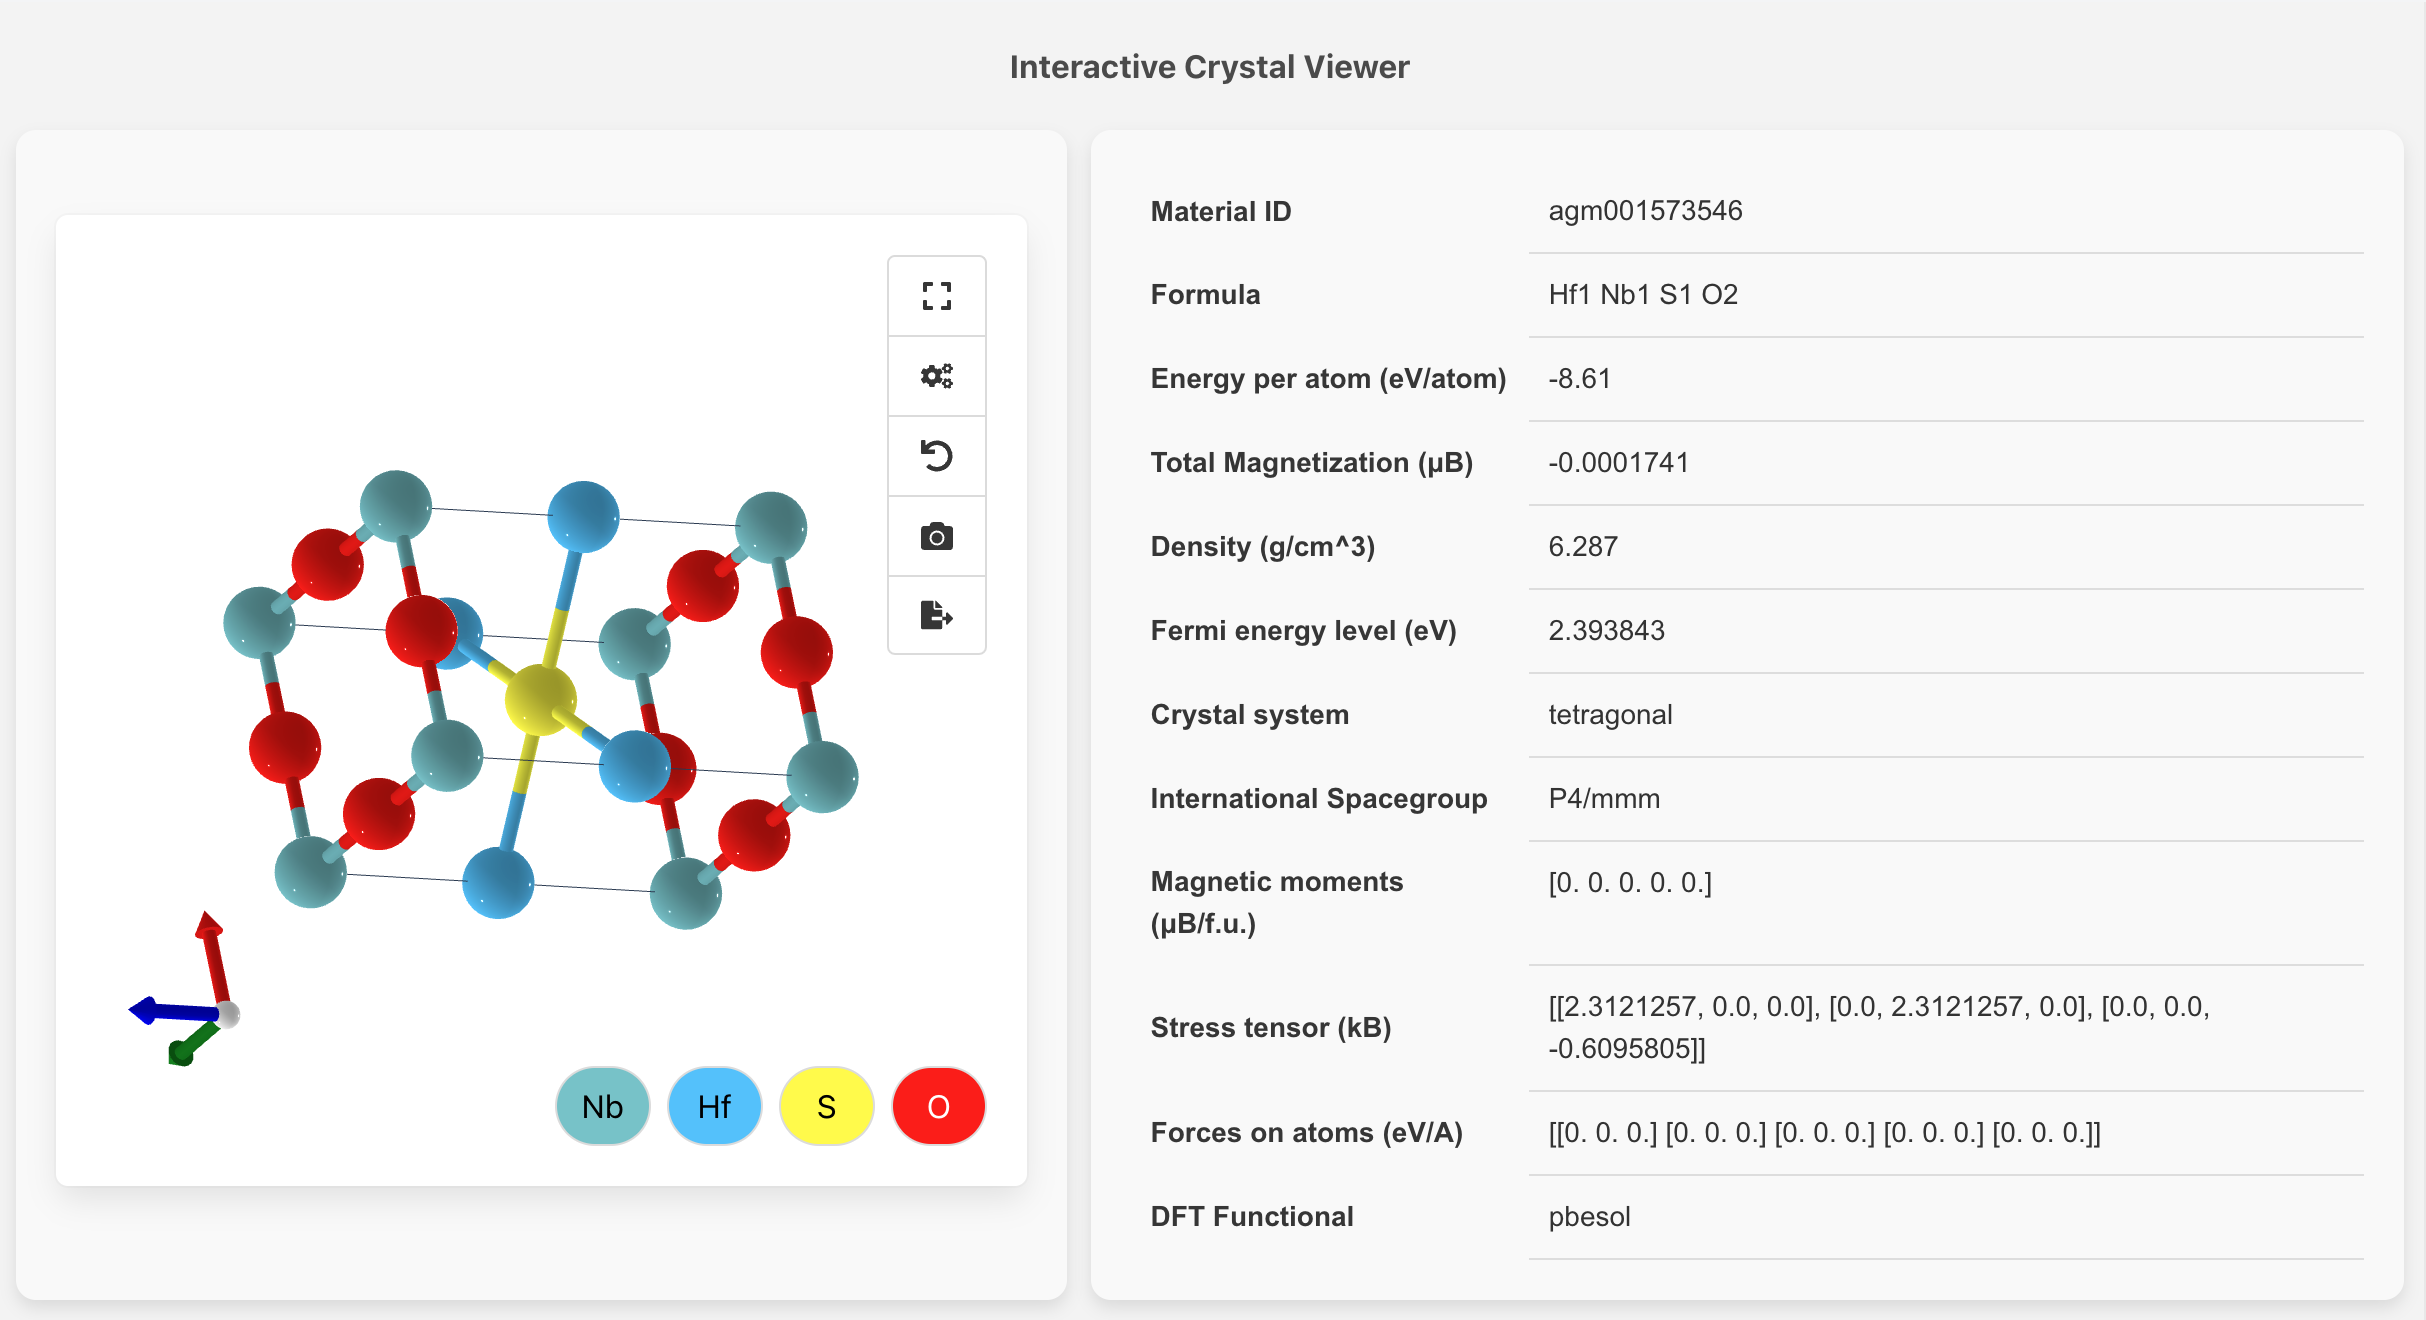Click the crystal system value tetragonal
2426x1320 pixels.
click(x=1610, y=715)
